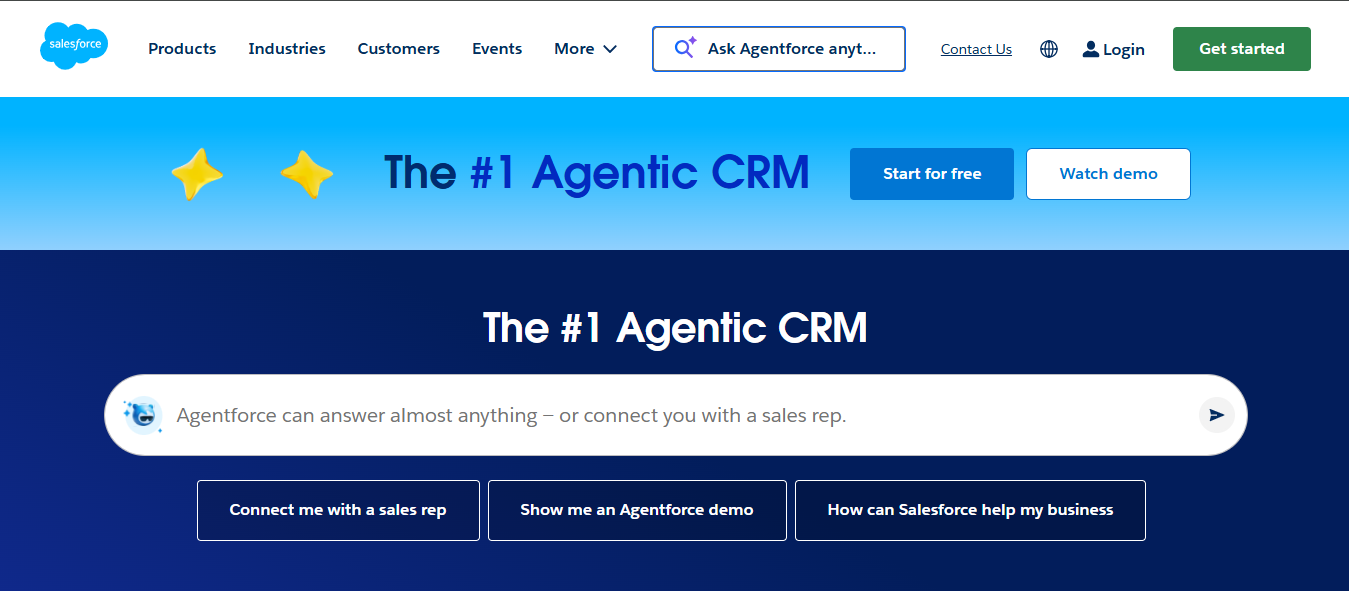This screenshot has width=1349, height=591.
Task: Click the Login person icon
Action: [x=1091, y=49]
